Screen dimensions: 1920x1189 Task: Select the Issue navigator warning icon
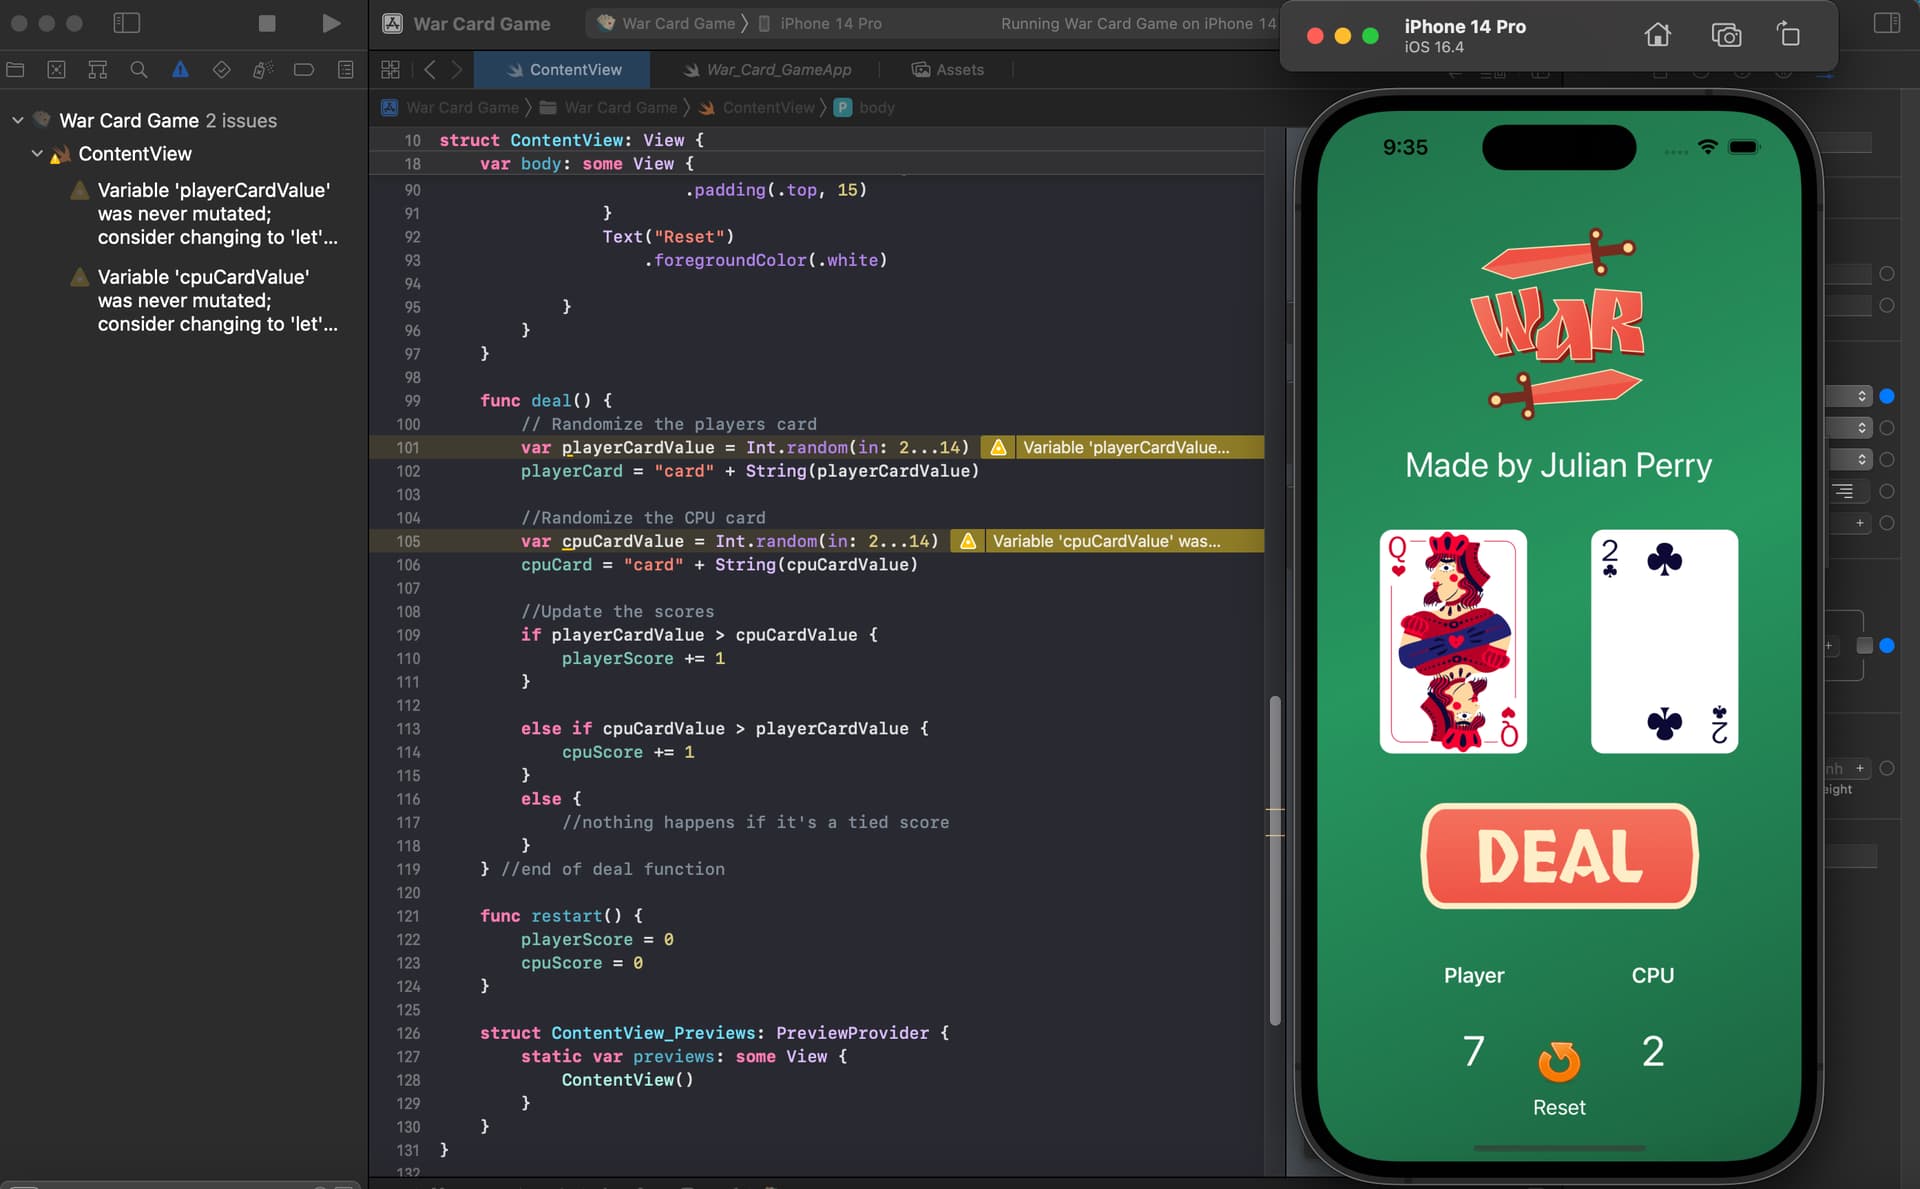(x=180, y=69)
